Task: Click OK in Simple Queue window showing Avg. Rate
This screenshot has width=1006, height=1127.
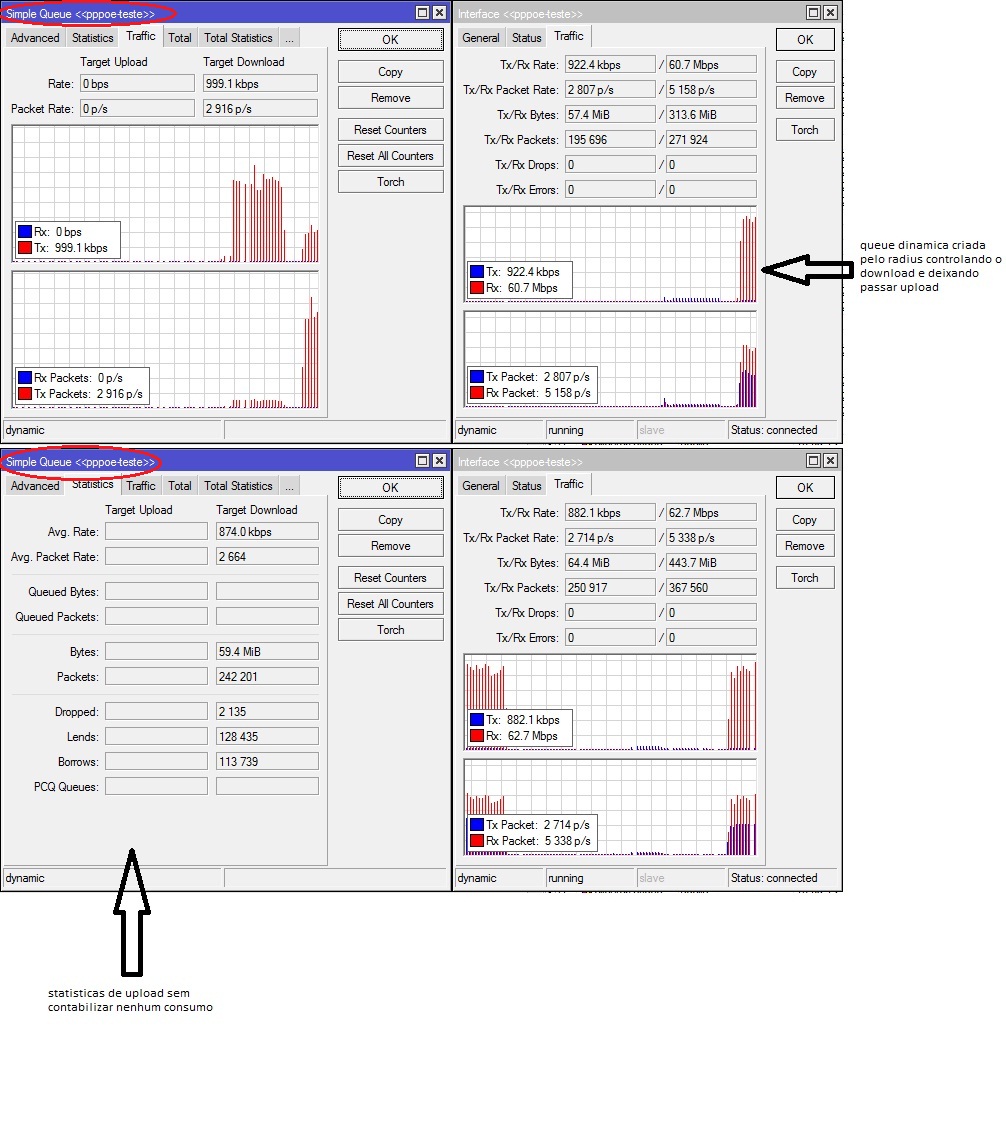Action: click(390, 487)
